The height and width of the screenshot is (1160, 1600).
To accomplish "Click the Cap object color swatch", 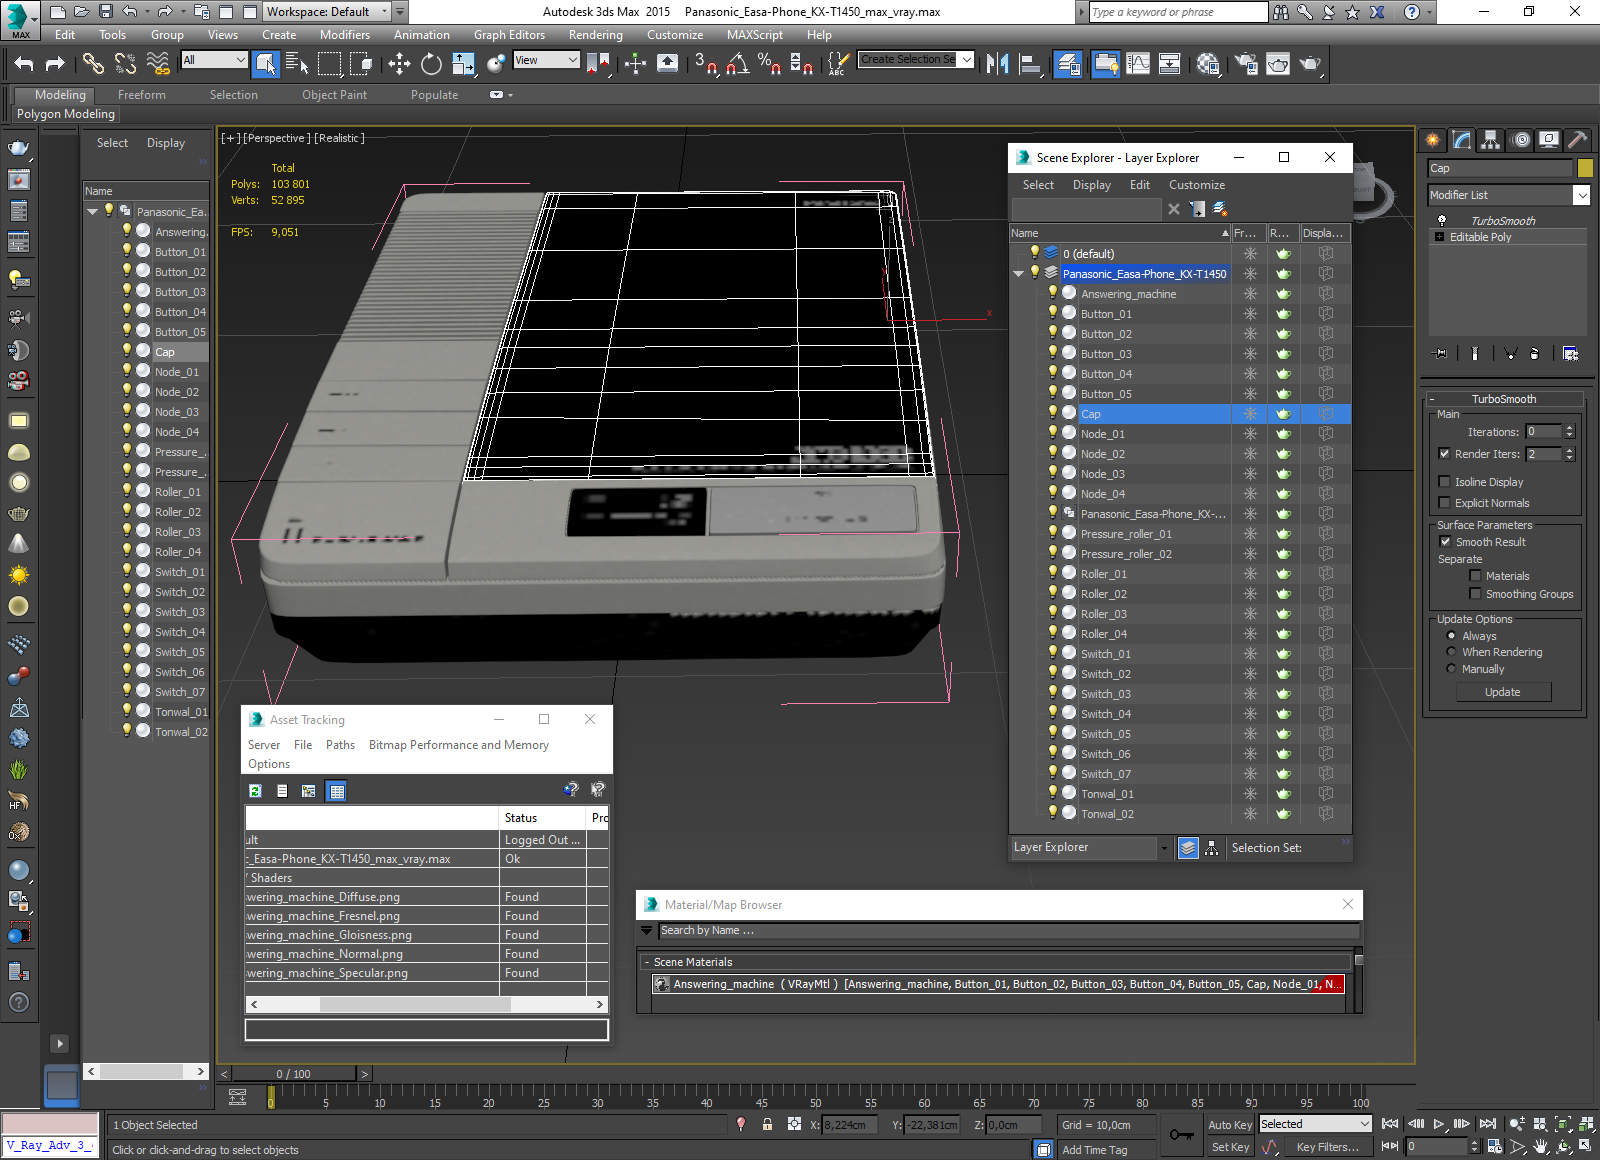I will [1585, 168].
